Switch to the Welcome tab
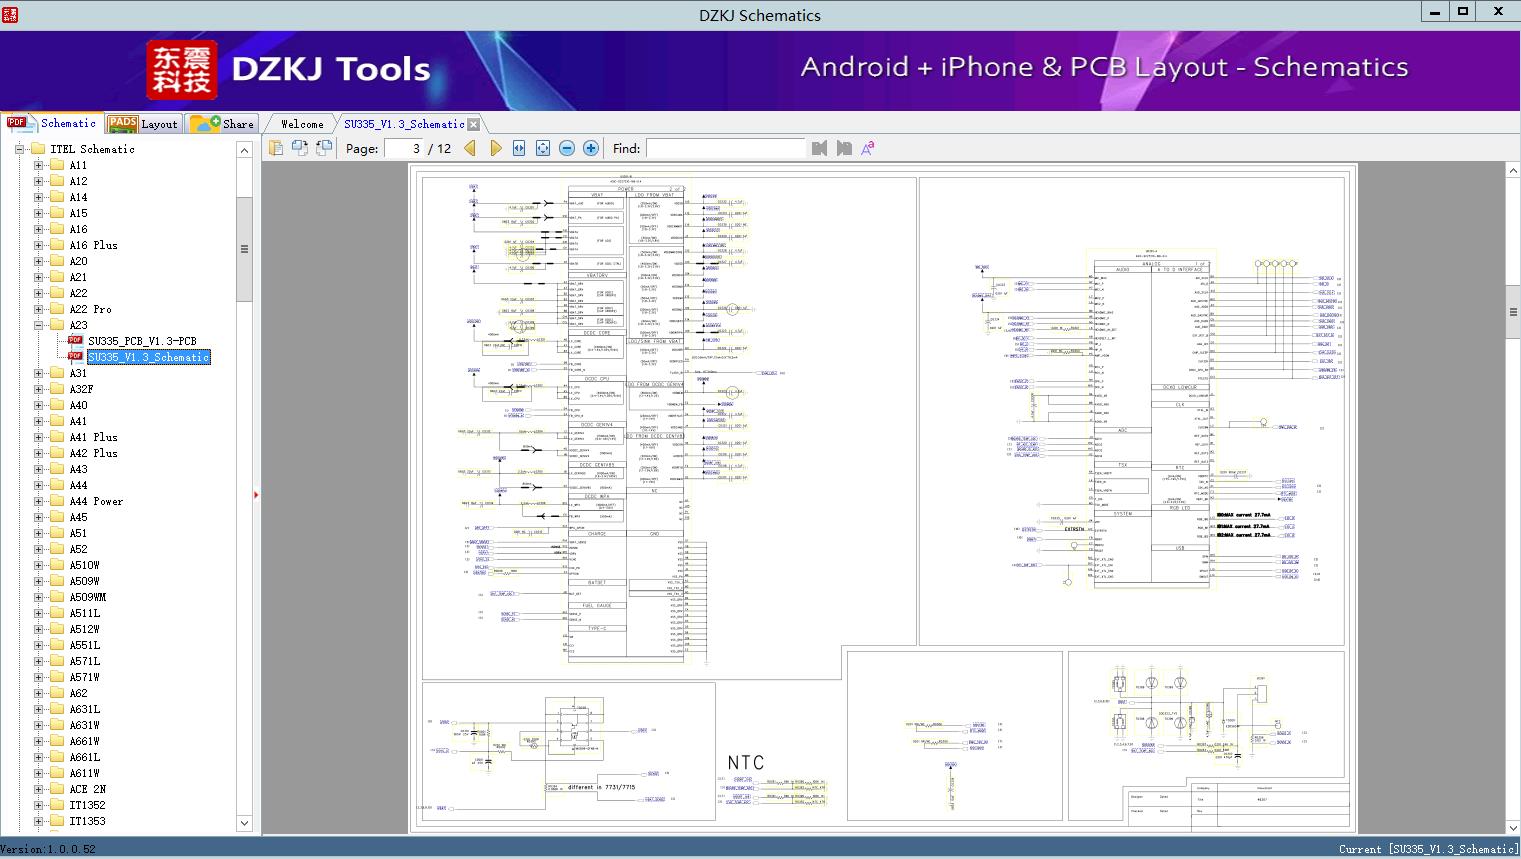The image size is (1521, 859). pos(302,124)
